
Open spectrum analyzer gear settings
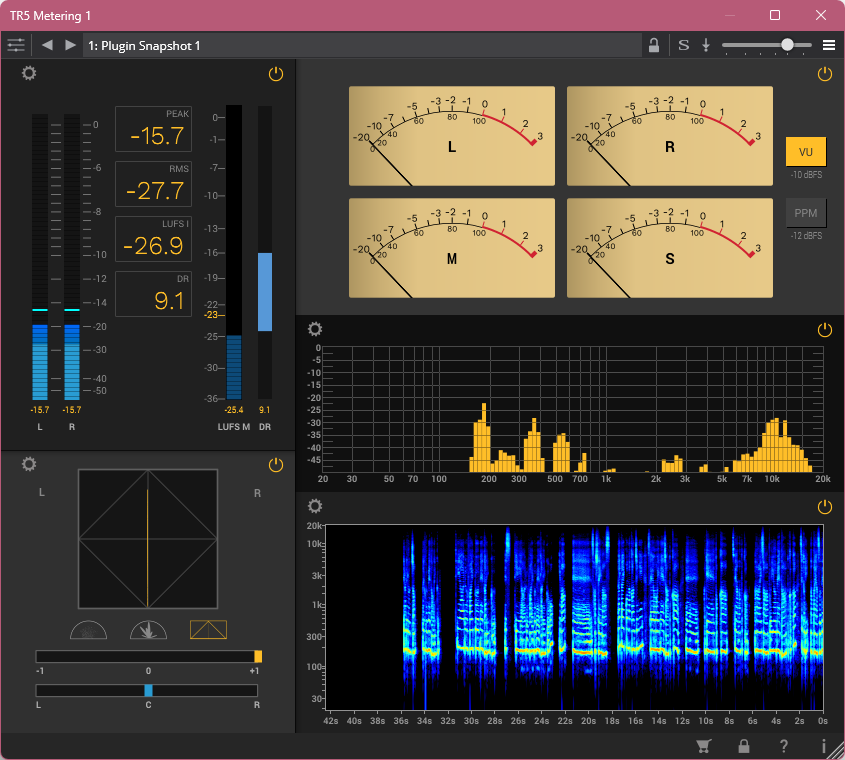[x=315, y=329]
